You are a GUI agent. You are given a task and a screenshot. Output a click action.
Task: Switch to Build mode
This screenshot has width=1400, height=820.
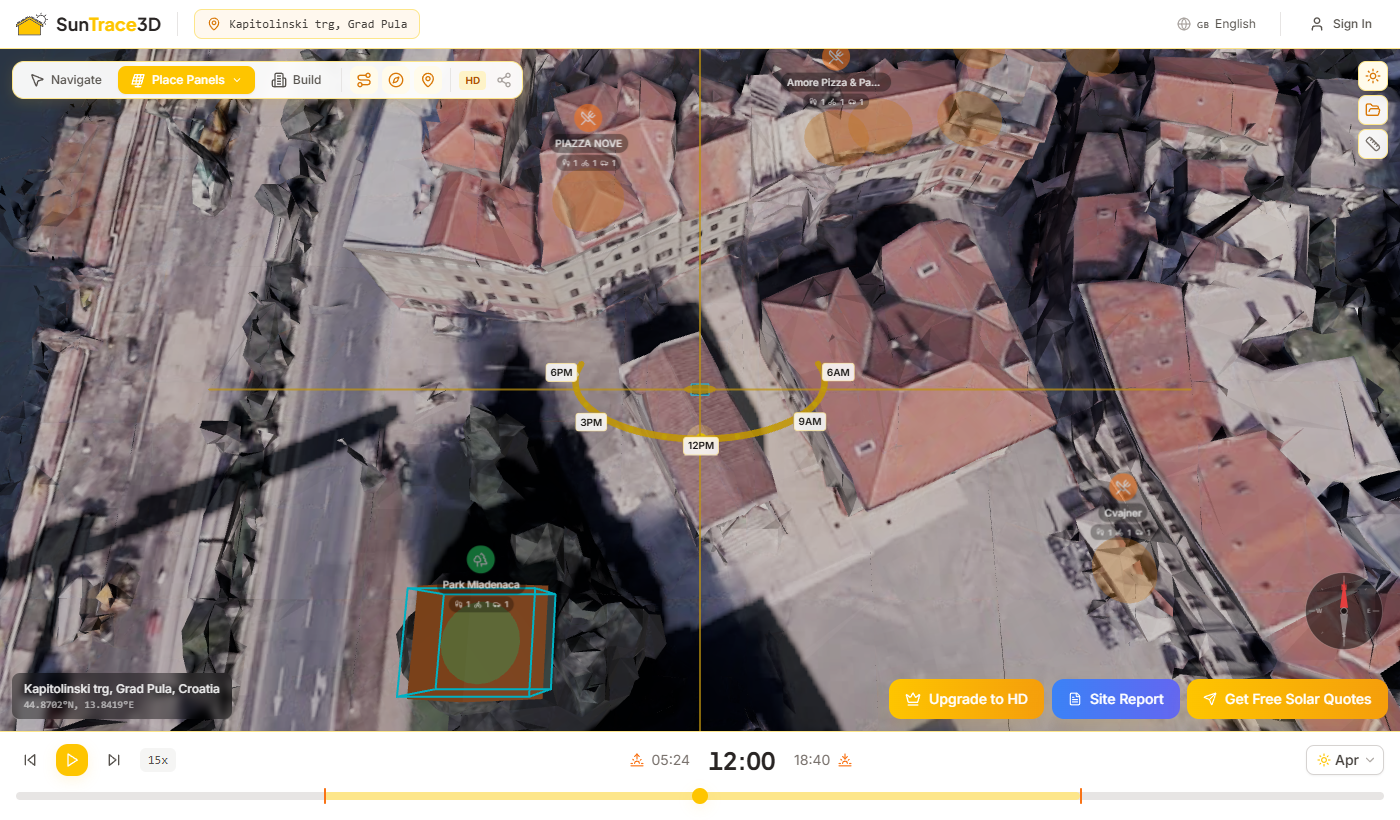click(297, 80)
